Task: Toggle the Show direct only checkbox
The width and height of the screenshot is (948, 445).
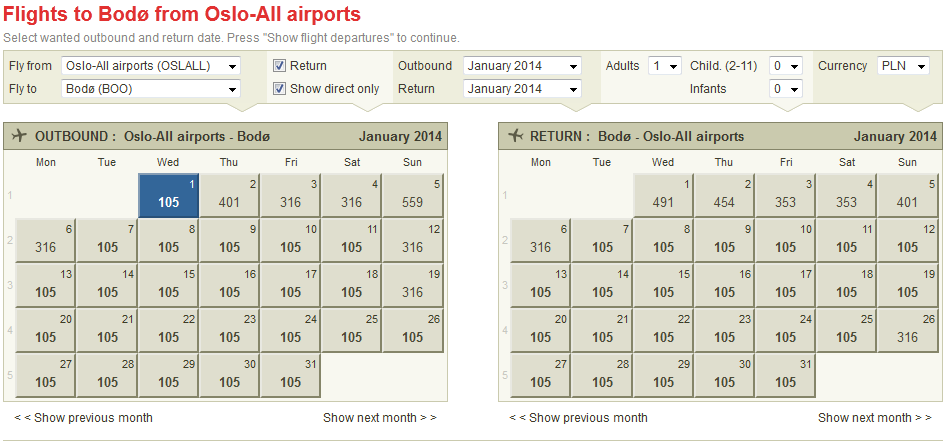Action: click(279, 88)
